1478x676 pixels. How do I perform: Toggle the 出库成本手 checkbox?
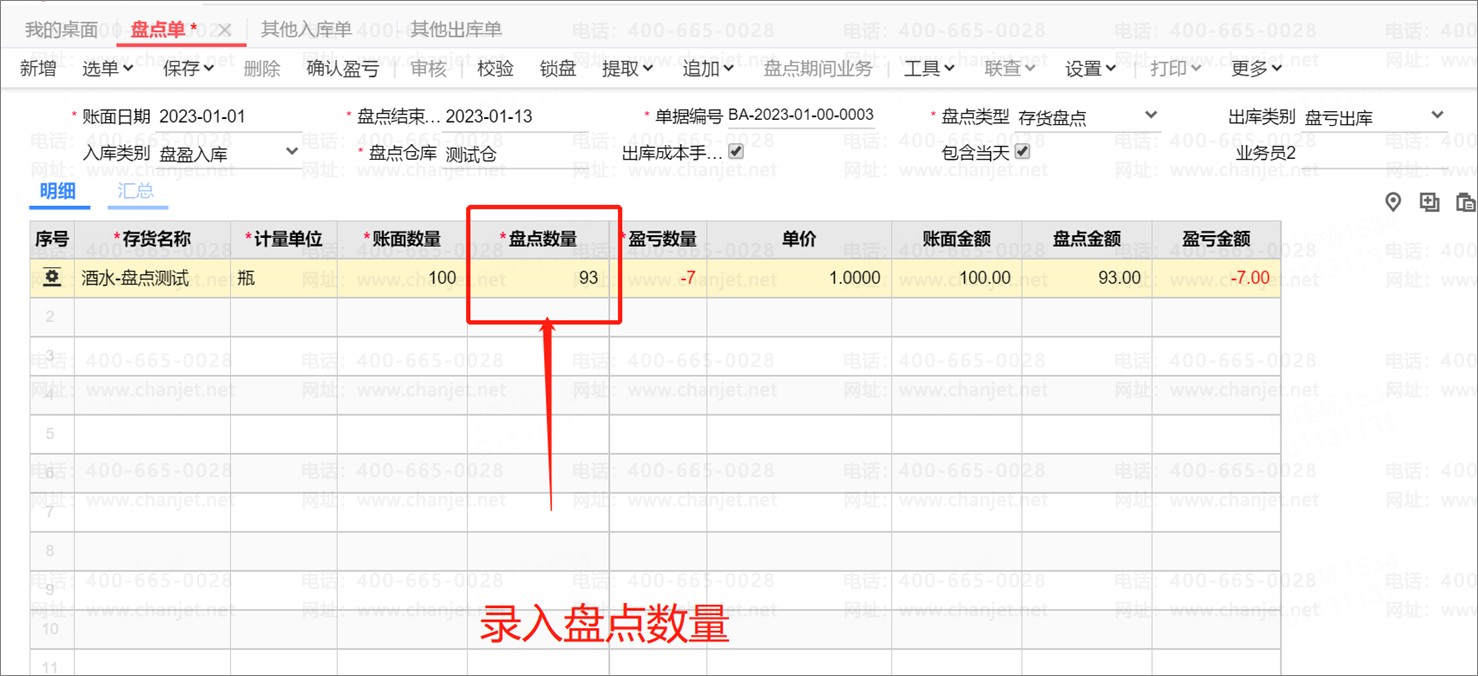click(736, 152)
